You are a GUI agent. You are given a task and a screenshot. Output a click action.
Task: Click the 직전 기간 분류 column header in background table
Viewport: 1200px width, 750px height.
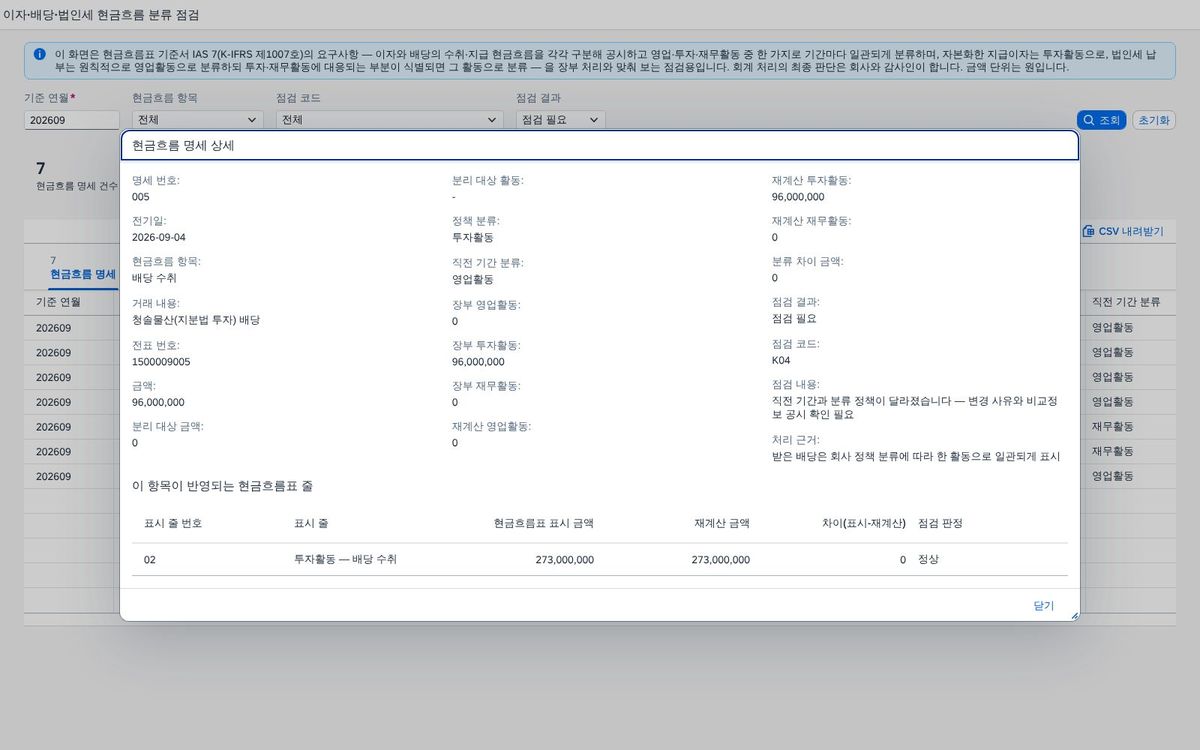coord(1126,302)
